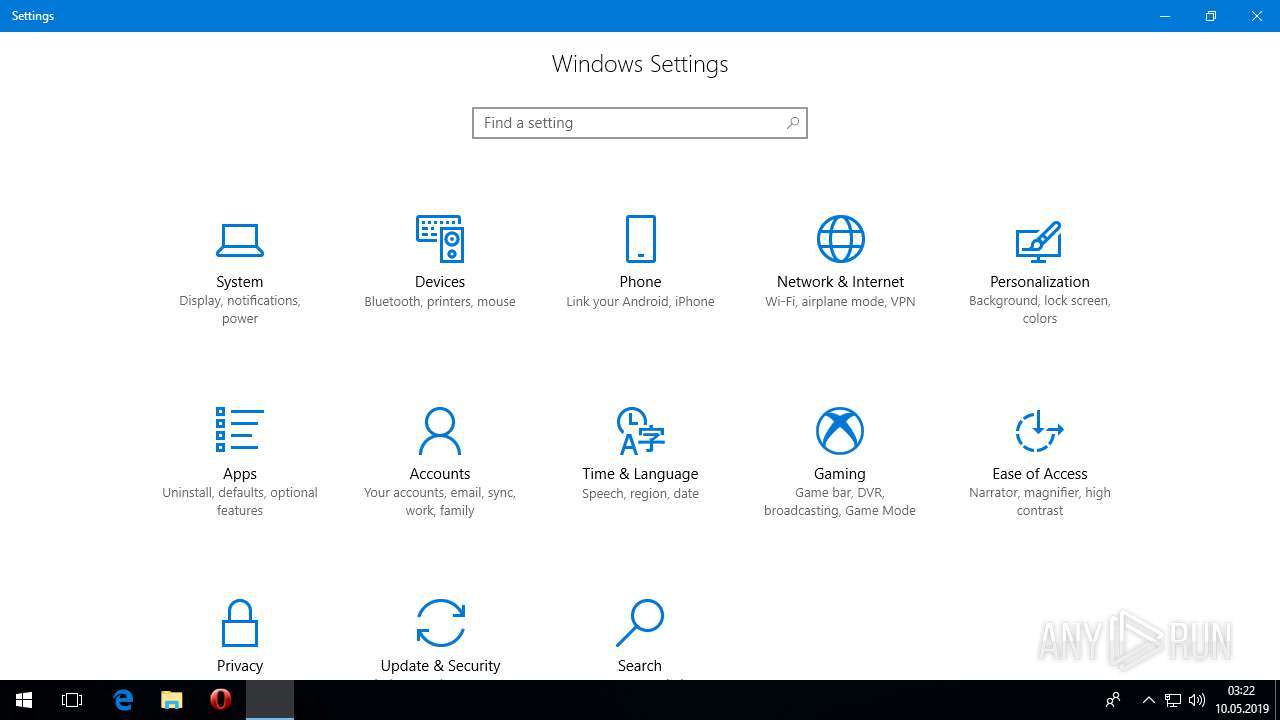
Task: Open the System settings laptop icon
Action: pos(240,239)
